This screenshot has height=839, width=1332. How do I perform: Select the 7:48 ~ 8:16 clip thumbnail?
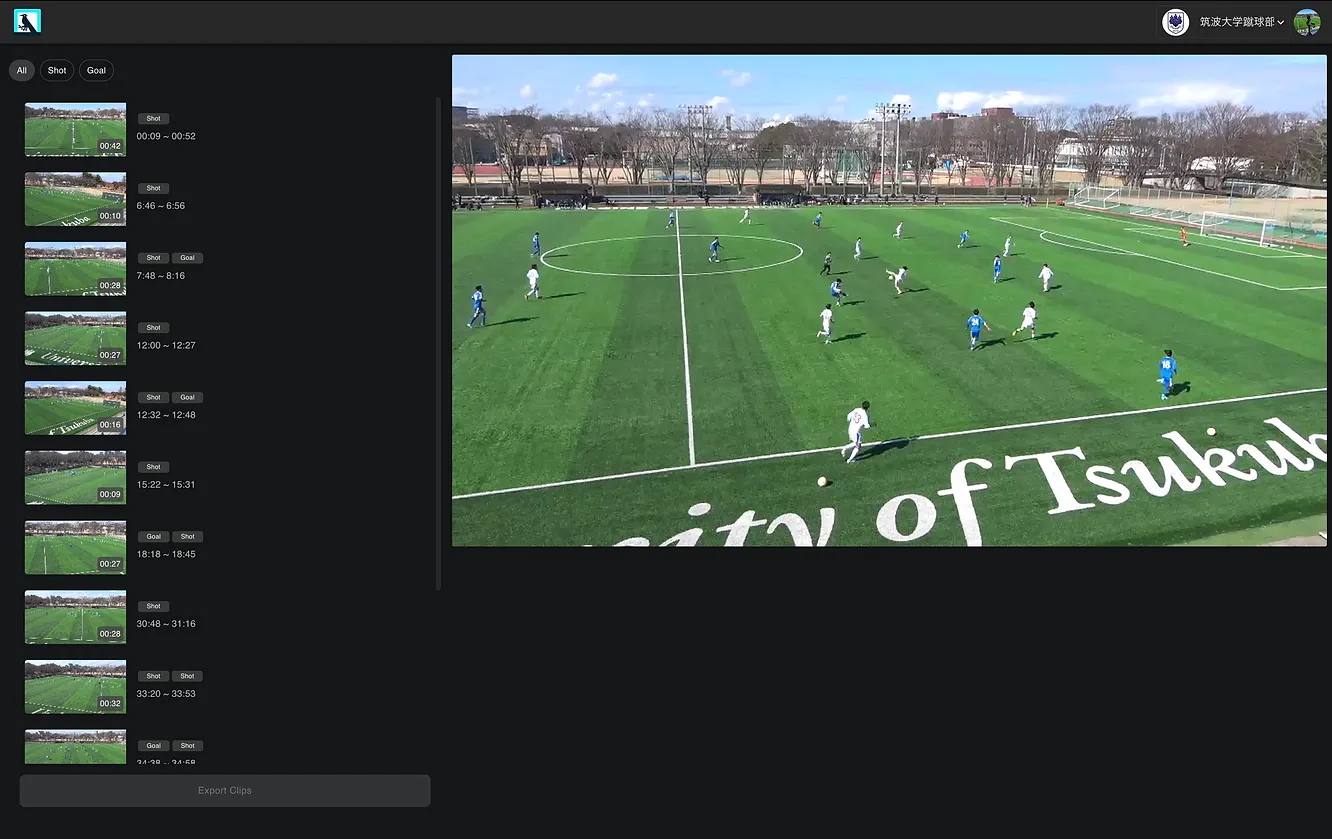point(75,269)
